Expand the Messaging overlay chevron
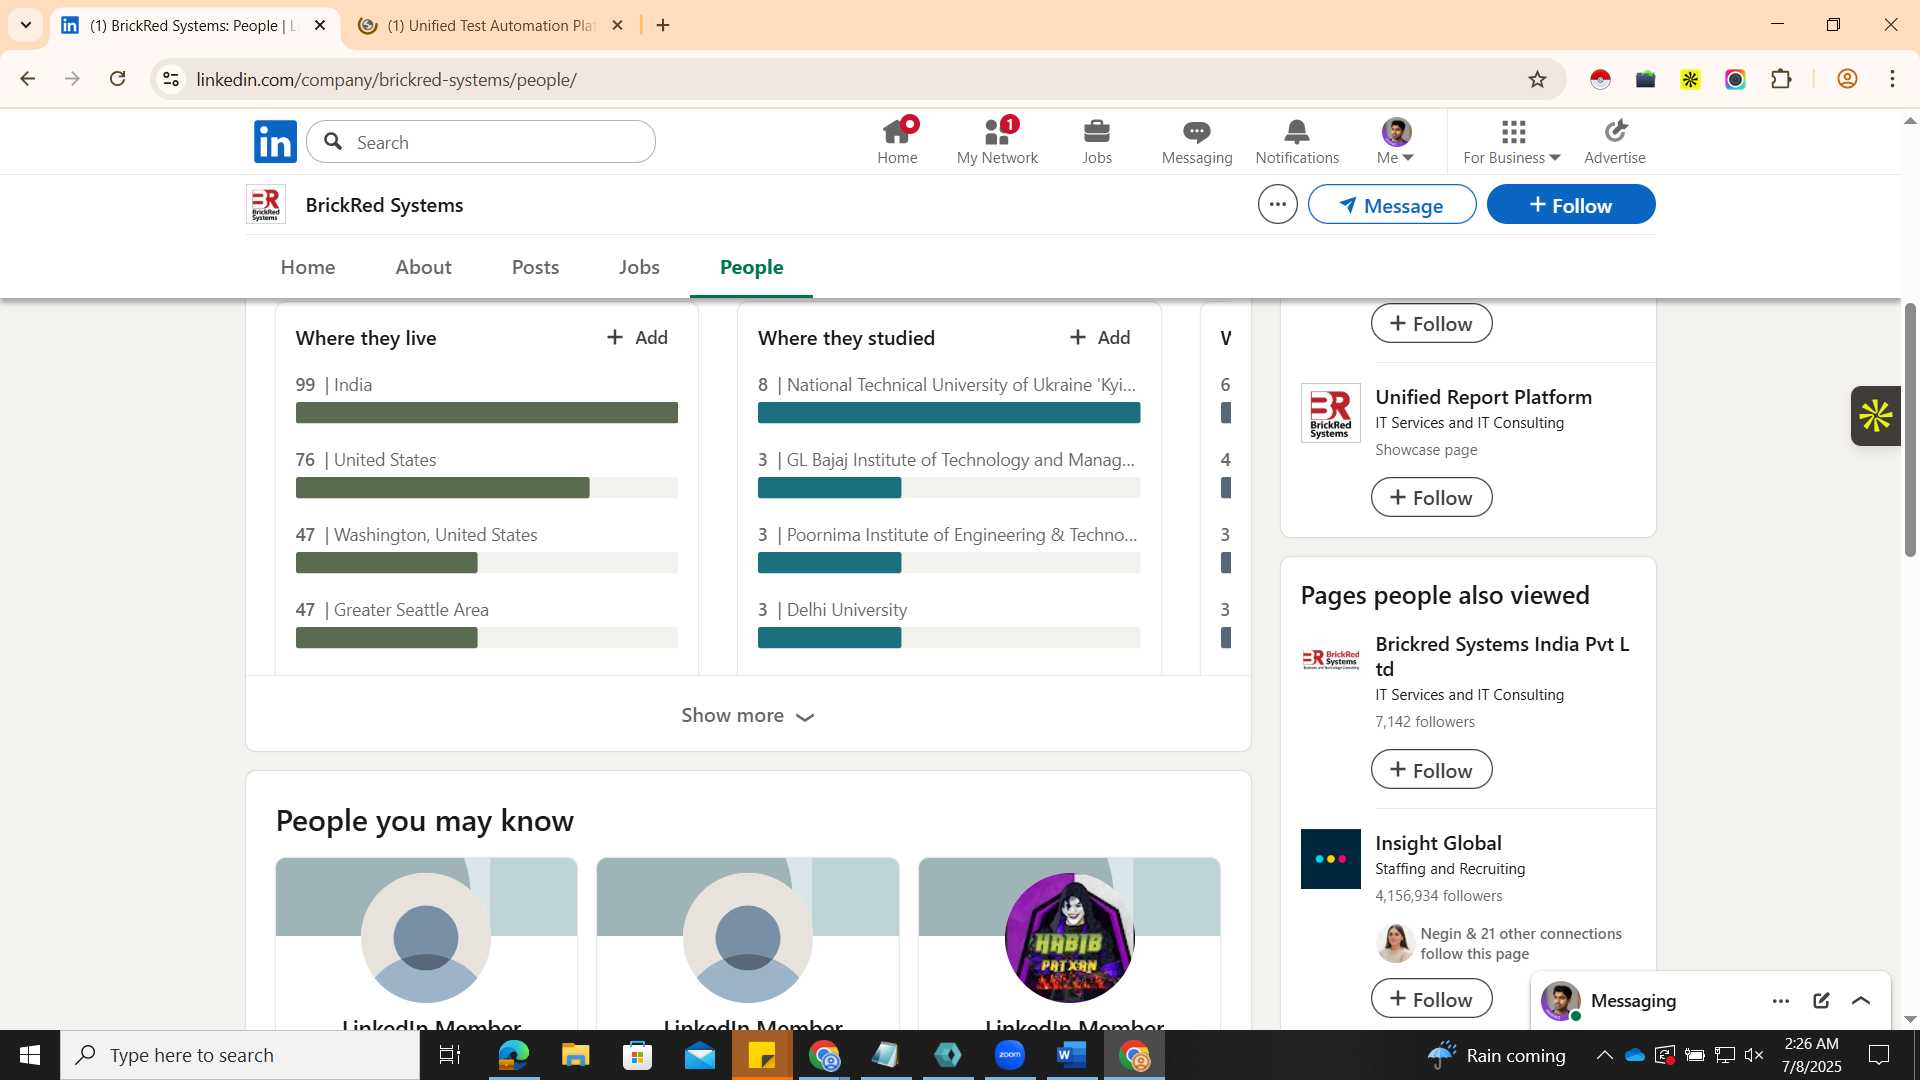1920x1080 pixels. pos(1861,1001)
